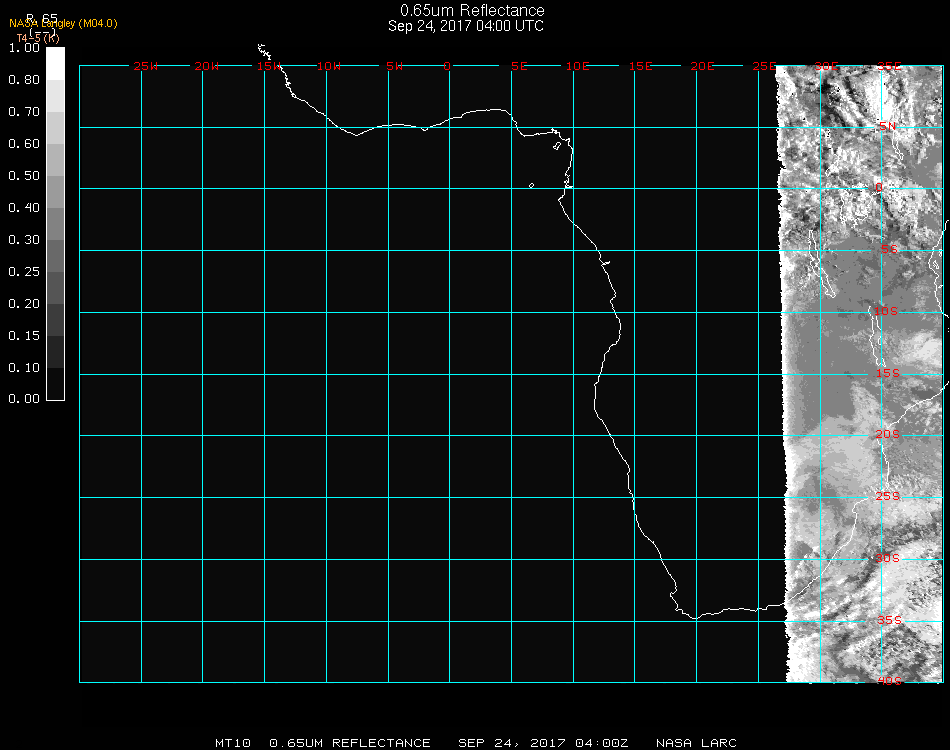Click the 0.80 value label on the colorbar

tap(23, 79)
